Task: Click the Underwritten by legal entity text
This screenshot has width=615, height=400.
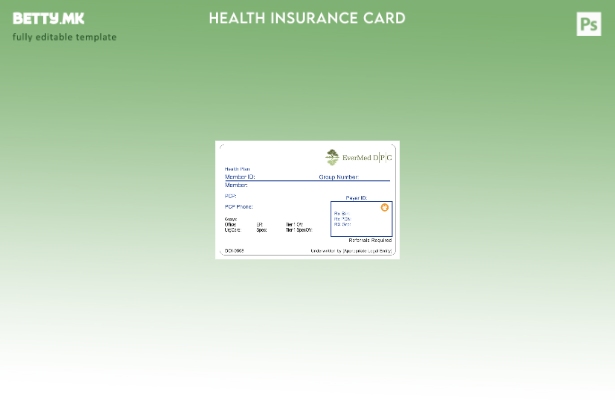Action: tap(351, 251)
